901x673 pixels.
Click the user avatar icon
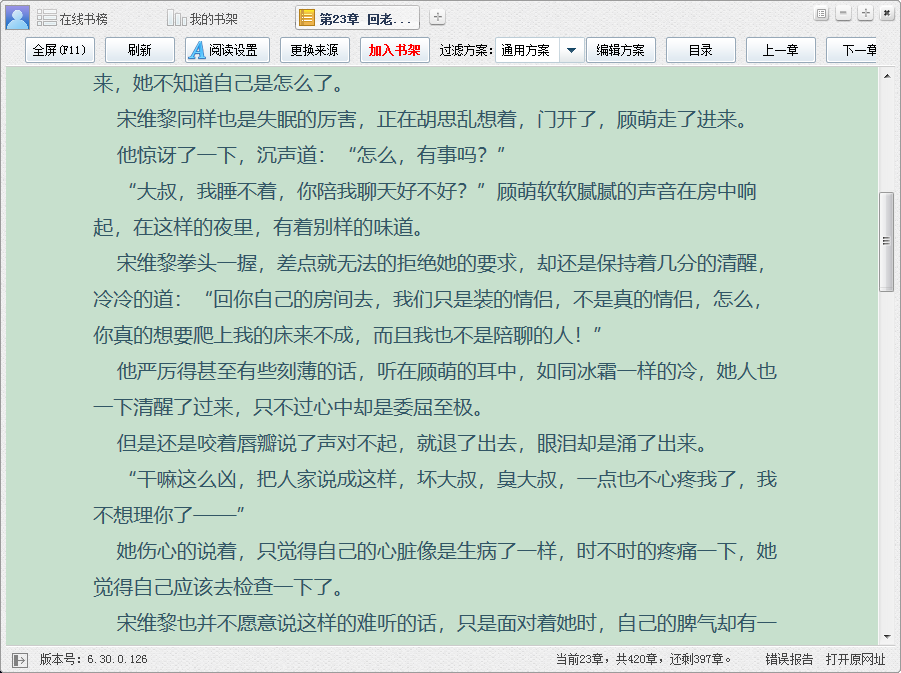pyautogui.click(x=17, y=17)
